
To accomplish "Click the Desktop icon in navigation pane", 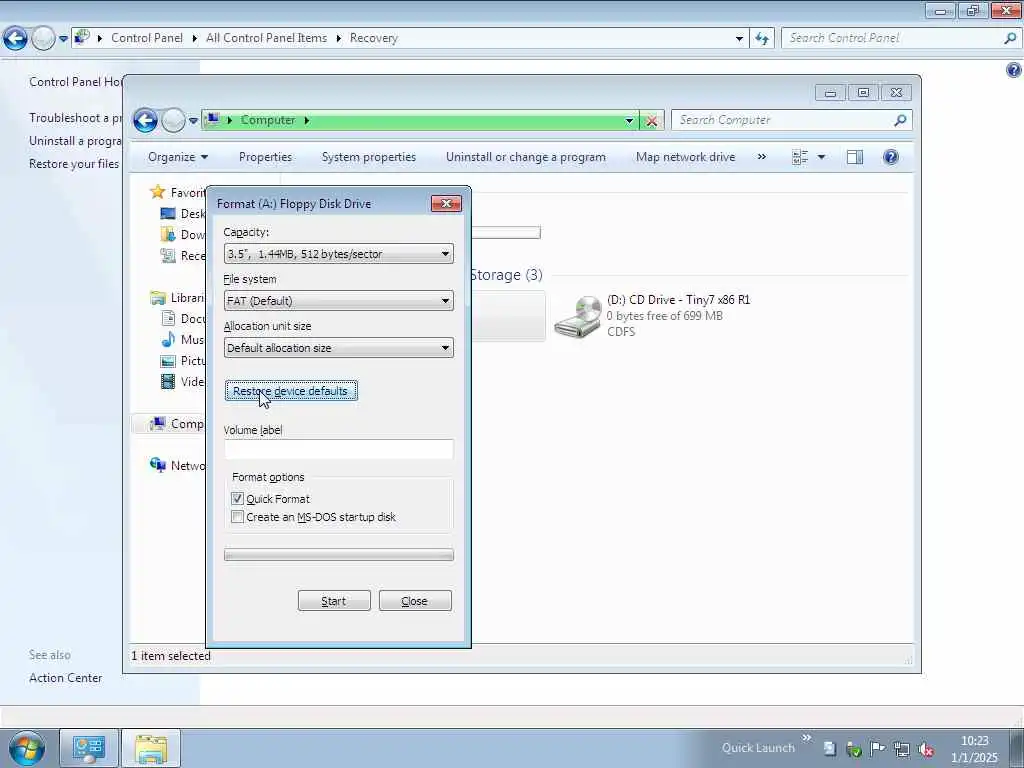I will tap(168, 214).
